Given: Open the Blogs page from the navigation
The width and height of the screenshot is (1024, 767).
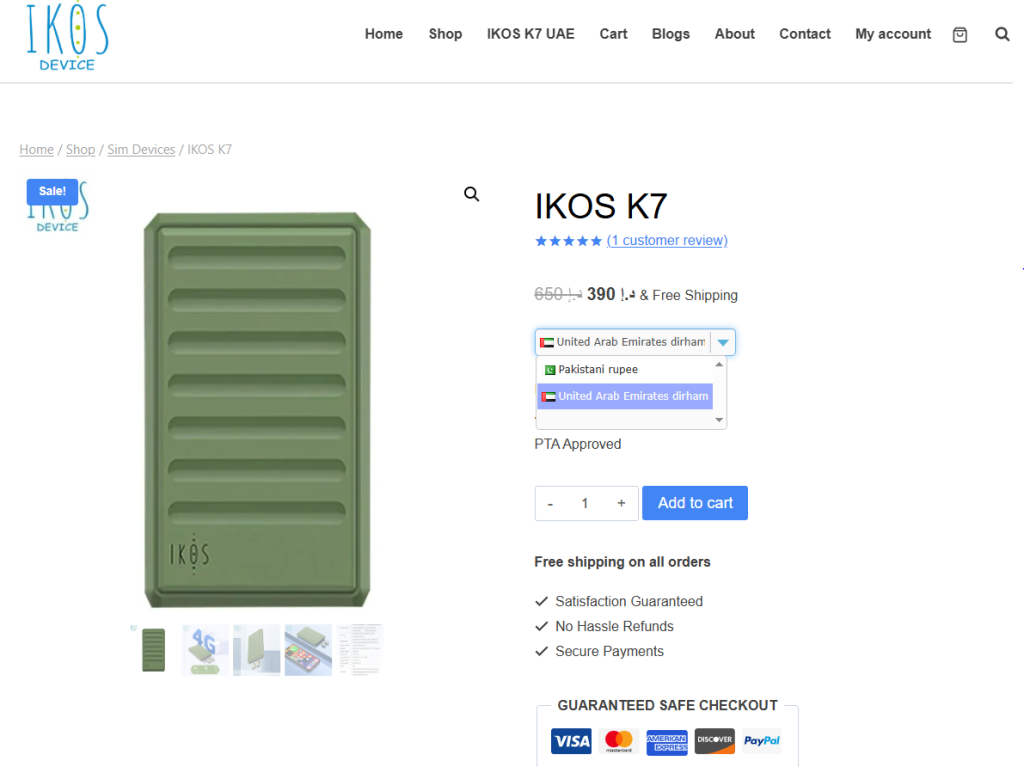Looking at the screenshot, I should point(670,34).
